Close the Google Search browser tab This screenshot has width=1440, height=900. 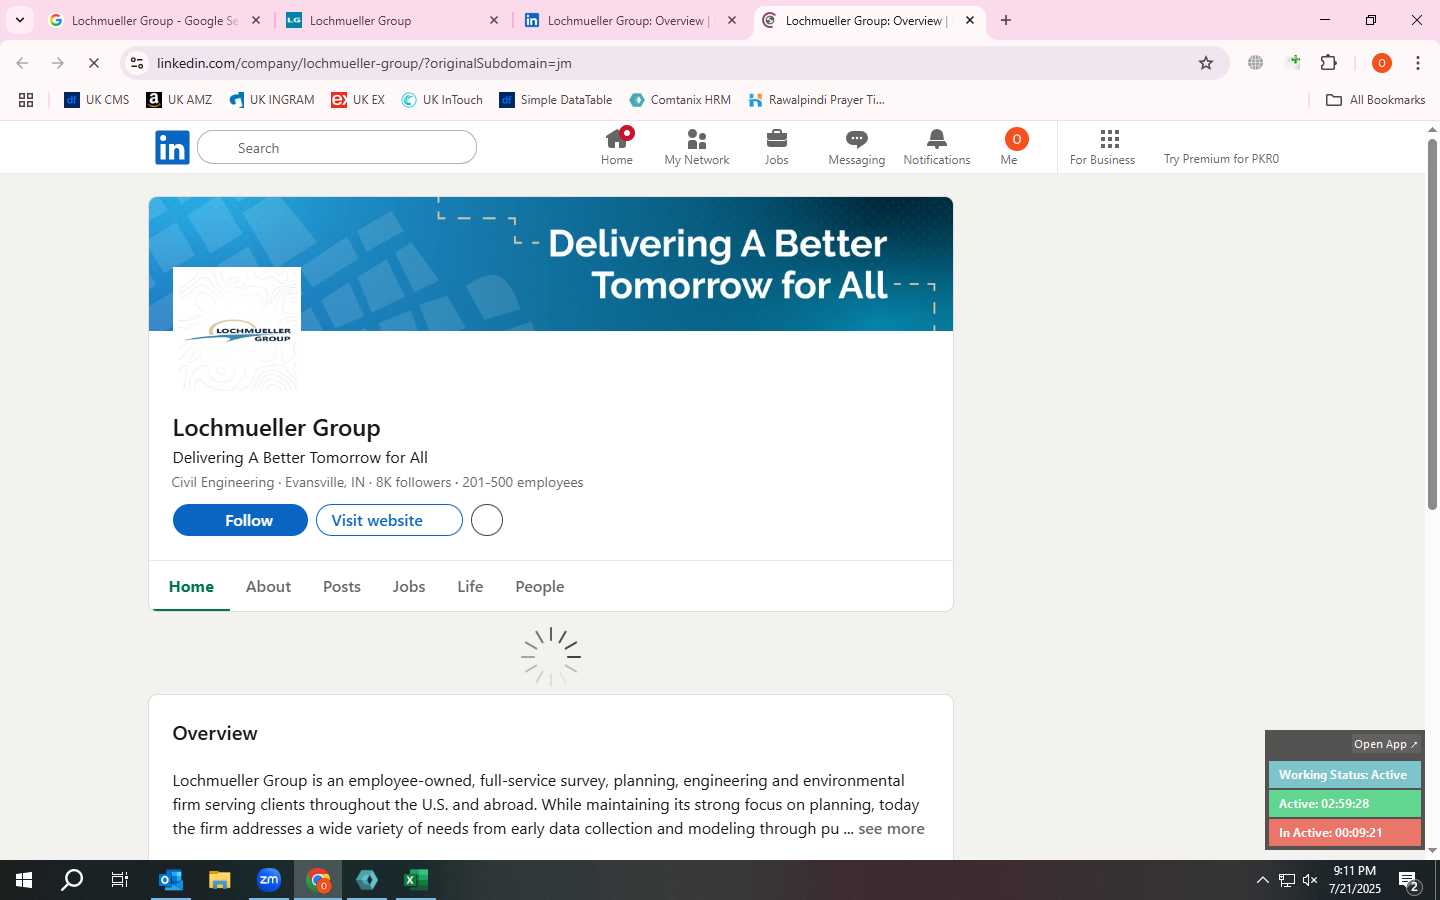255,20
